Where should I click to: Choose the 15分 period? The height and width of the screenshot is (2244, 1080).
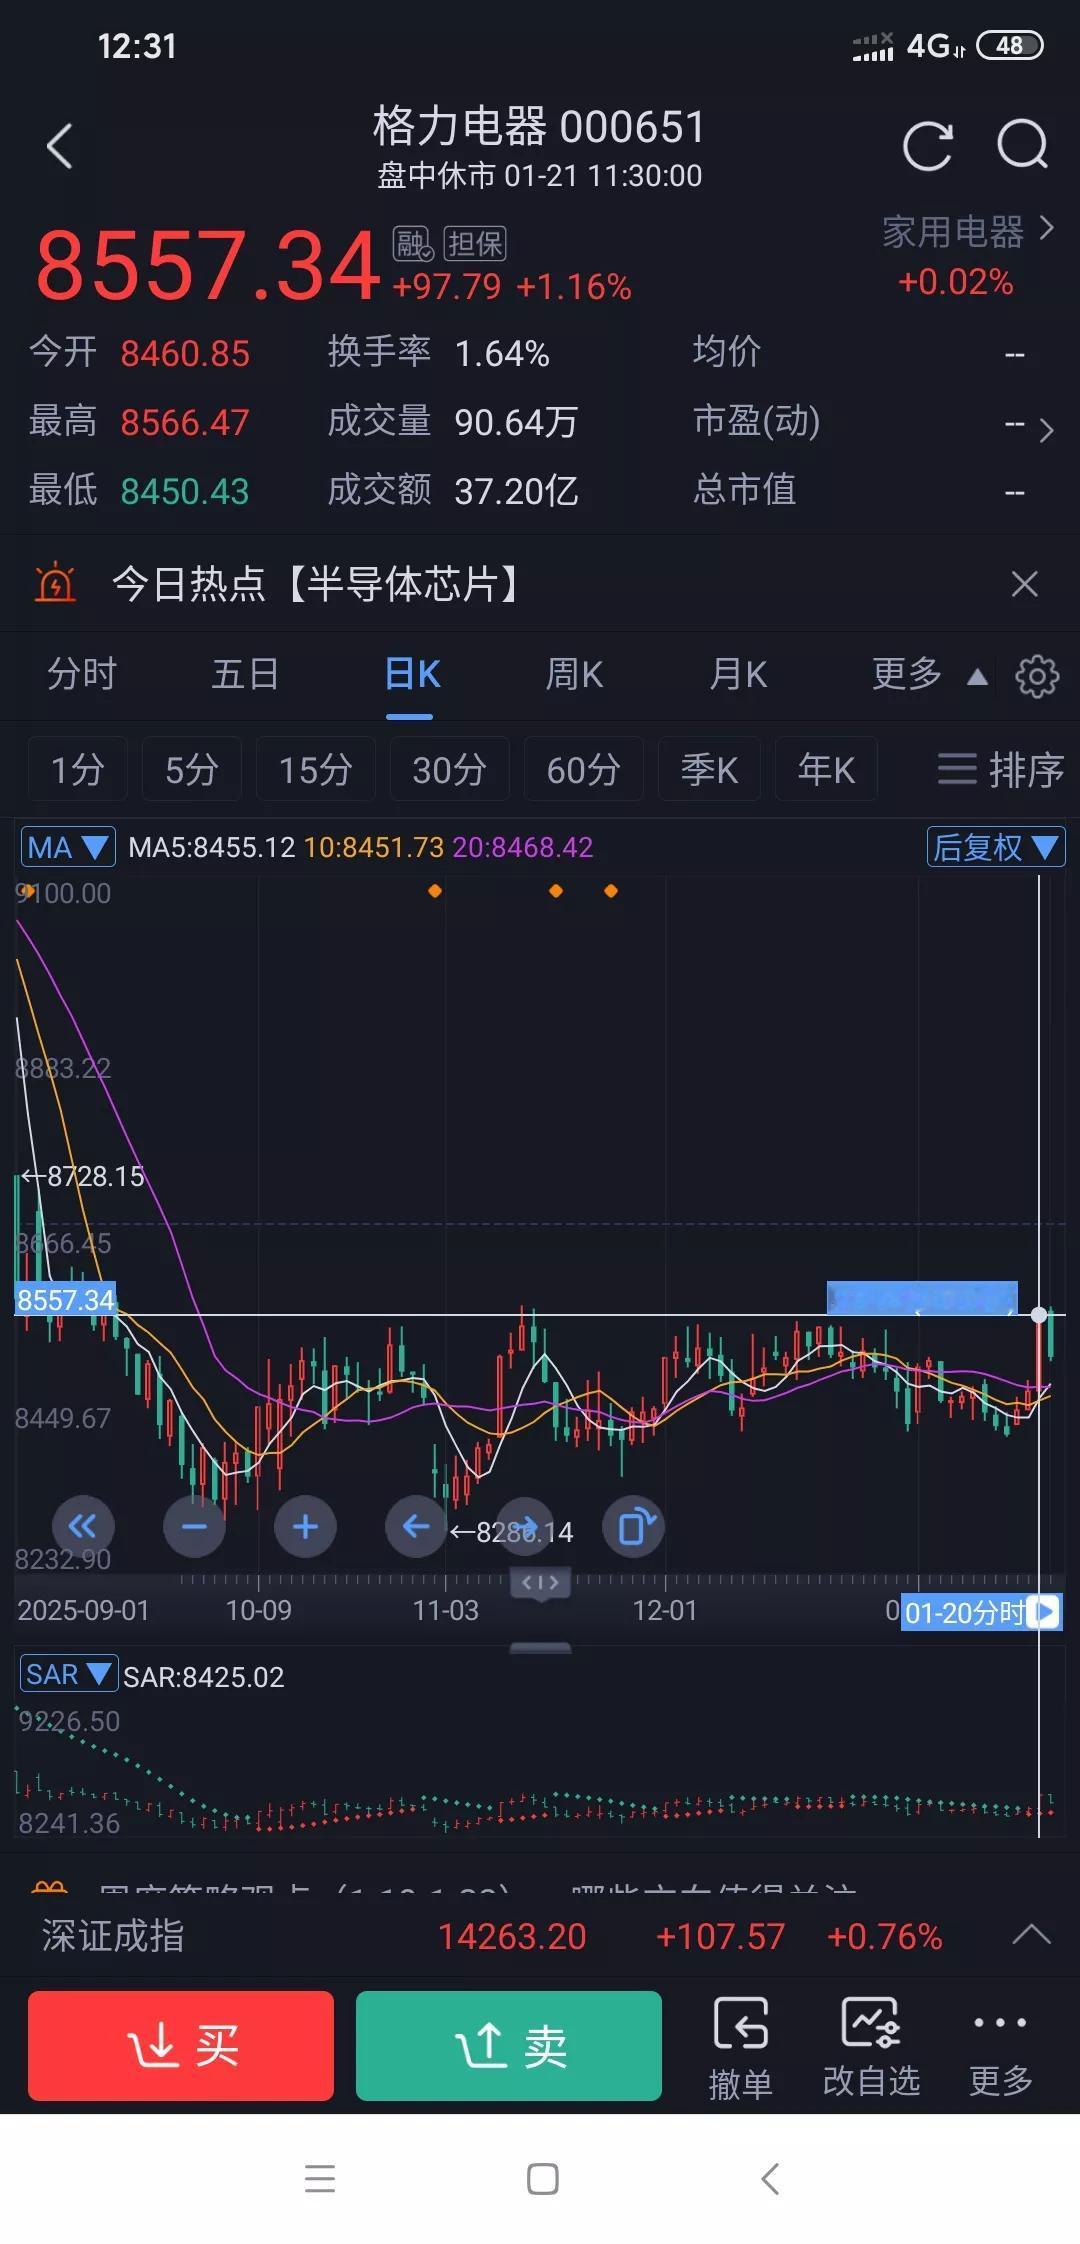point(315,769)
